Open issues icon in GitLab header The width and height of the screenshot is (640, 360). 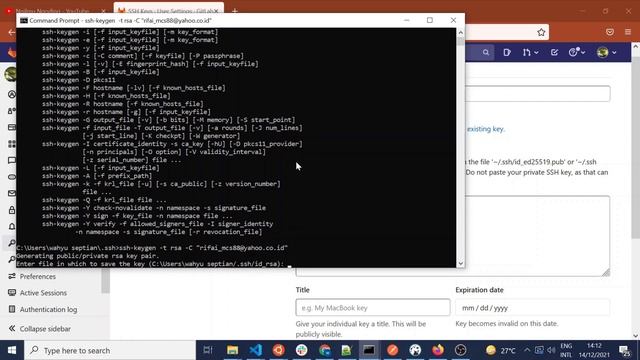click(507, 52)
